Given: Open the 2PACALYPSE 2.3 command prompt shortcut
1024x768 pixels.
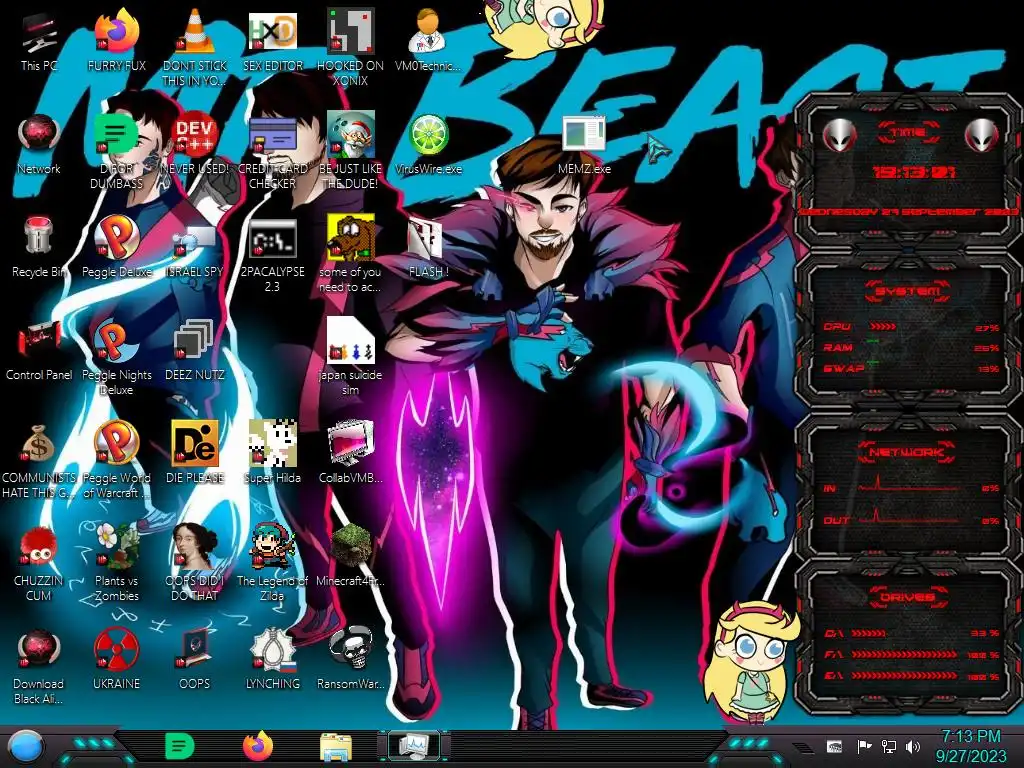Looking at the screenshot, I should pos(272,253).
